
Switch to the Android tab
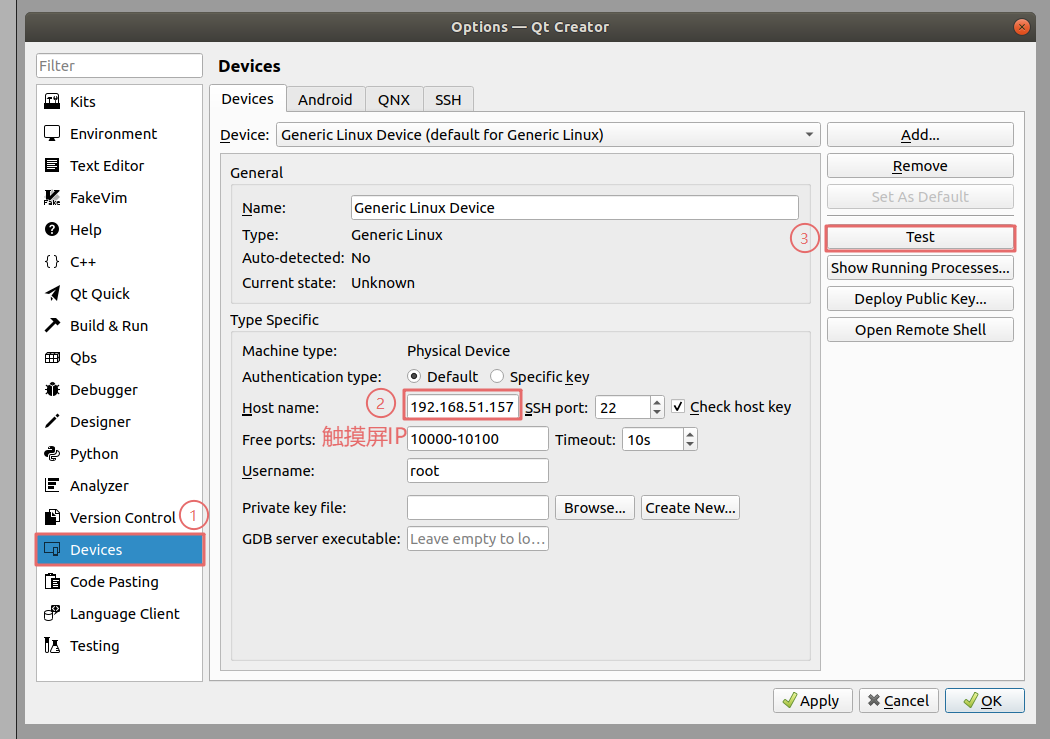[325, 99]
